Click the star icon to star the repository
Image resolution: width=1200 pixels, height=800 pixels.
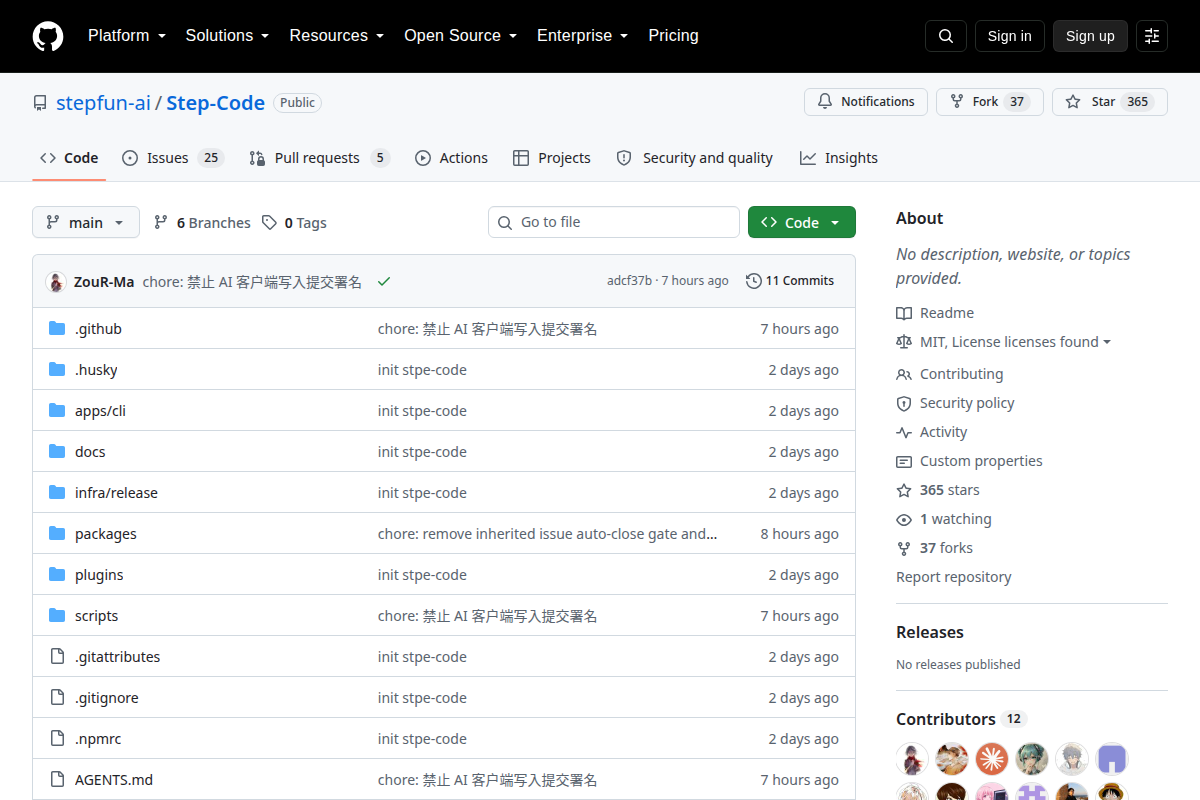pos(1073,102)
